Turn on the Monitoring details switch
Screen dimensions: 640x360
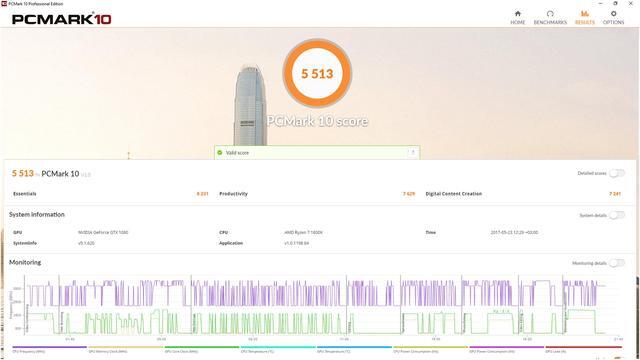(617, 263)
